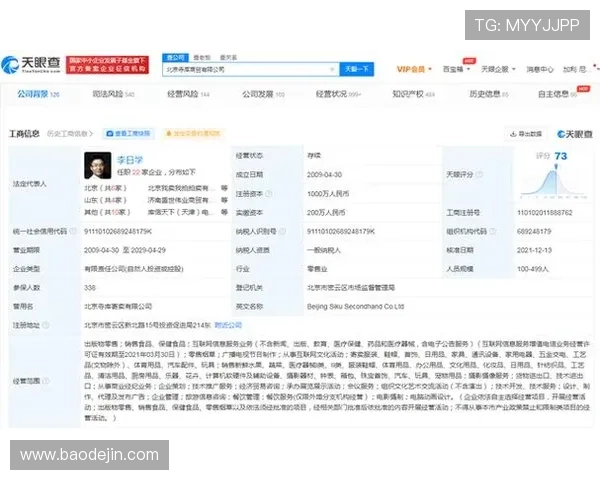Click the 登记机关 value 北京市密云区市场监督管理局
The height and width of the screenshot is (480, 600).
351,287
